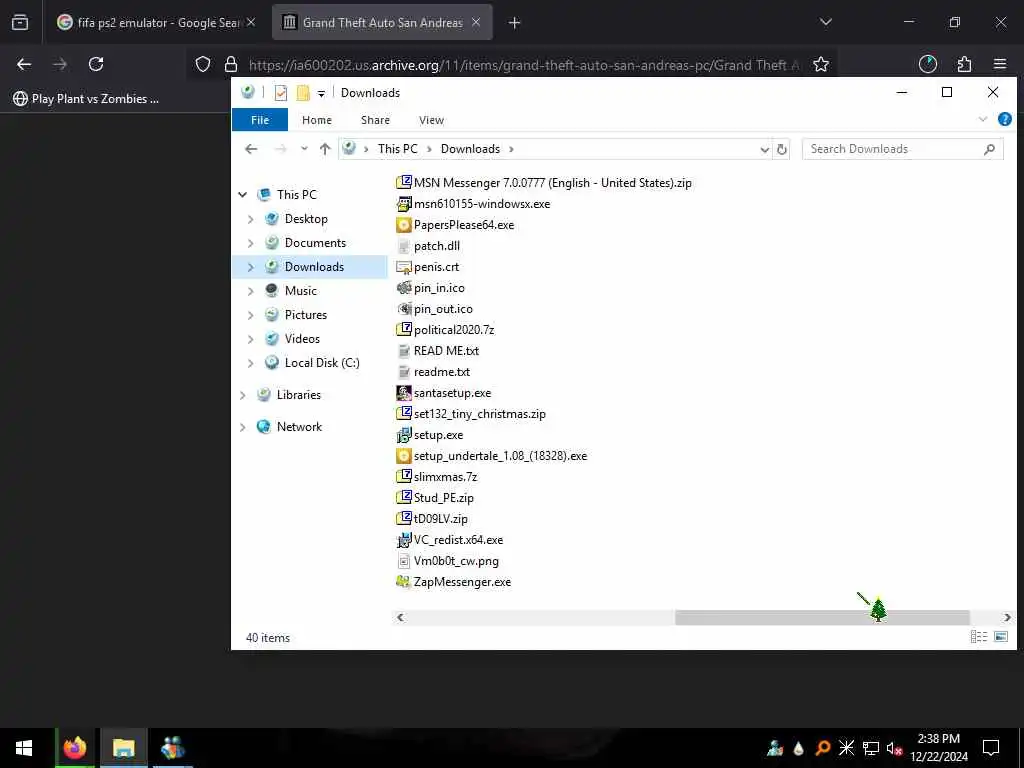Switch to large icons view layout
The image size is (1024, 768).
1000,637
